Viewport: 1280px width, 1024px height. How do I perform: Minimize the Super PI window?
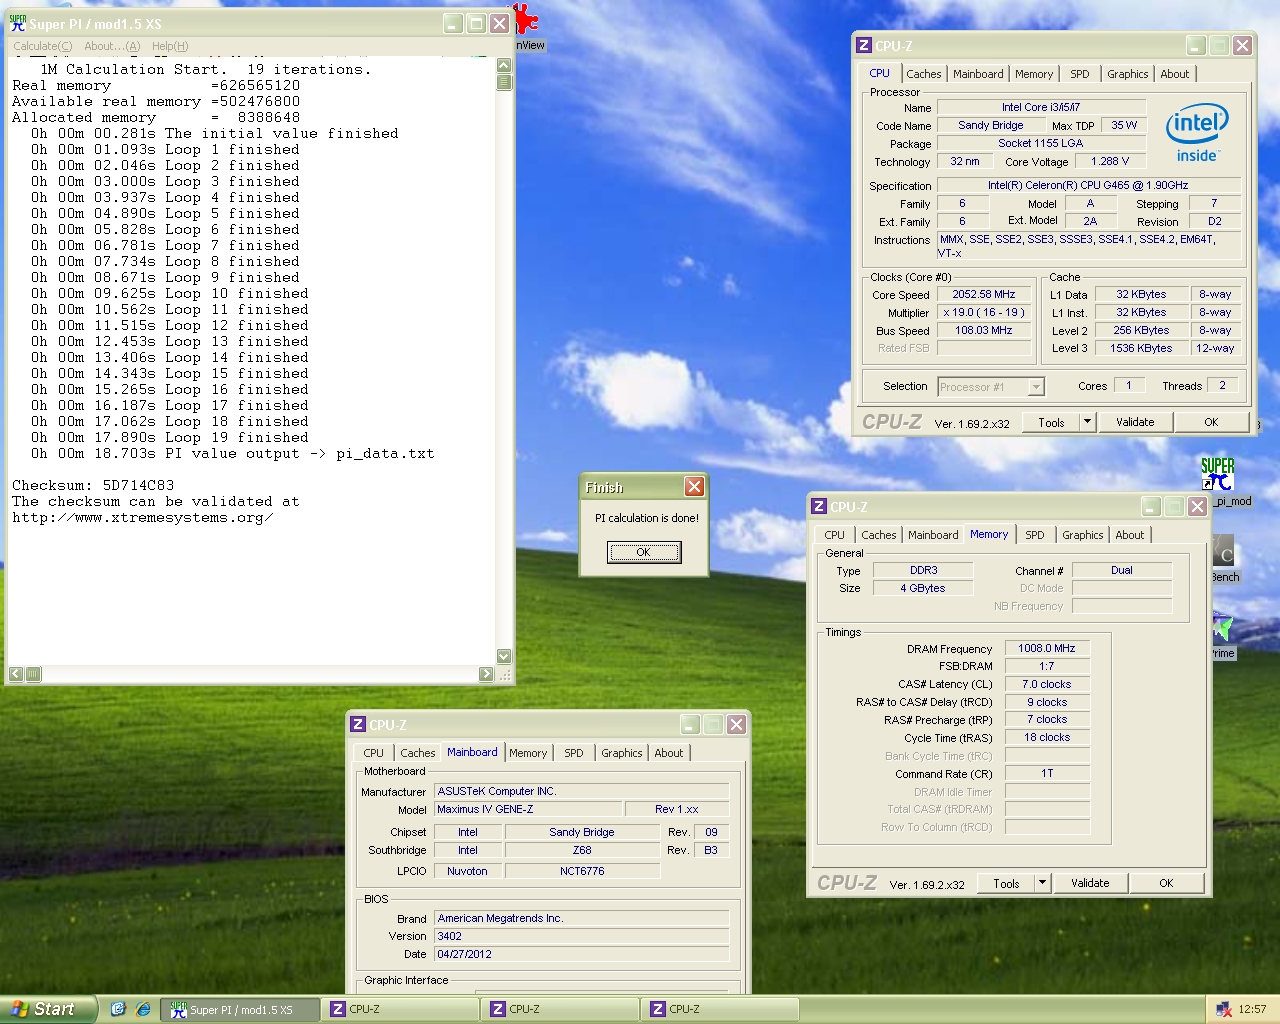453,23
